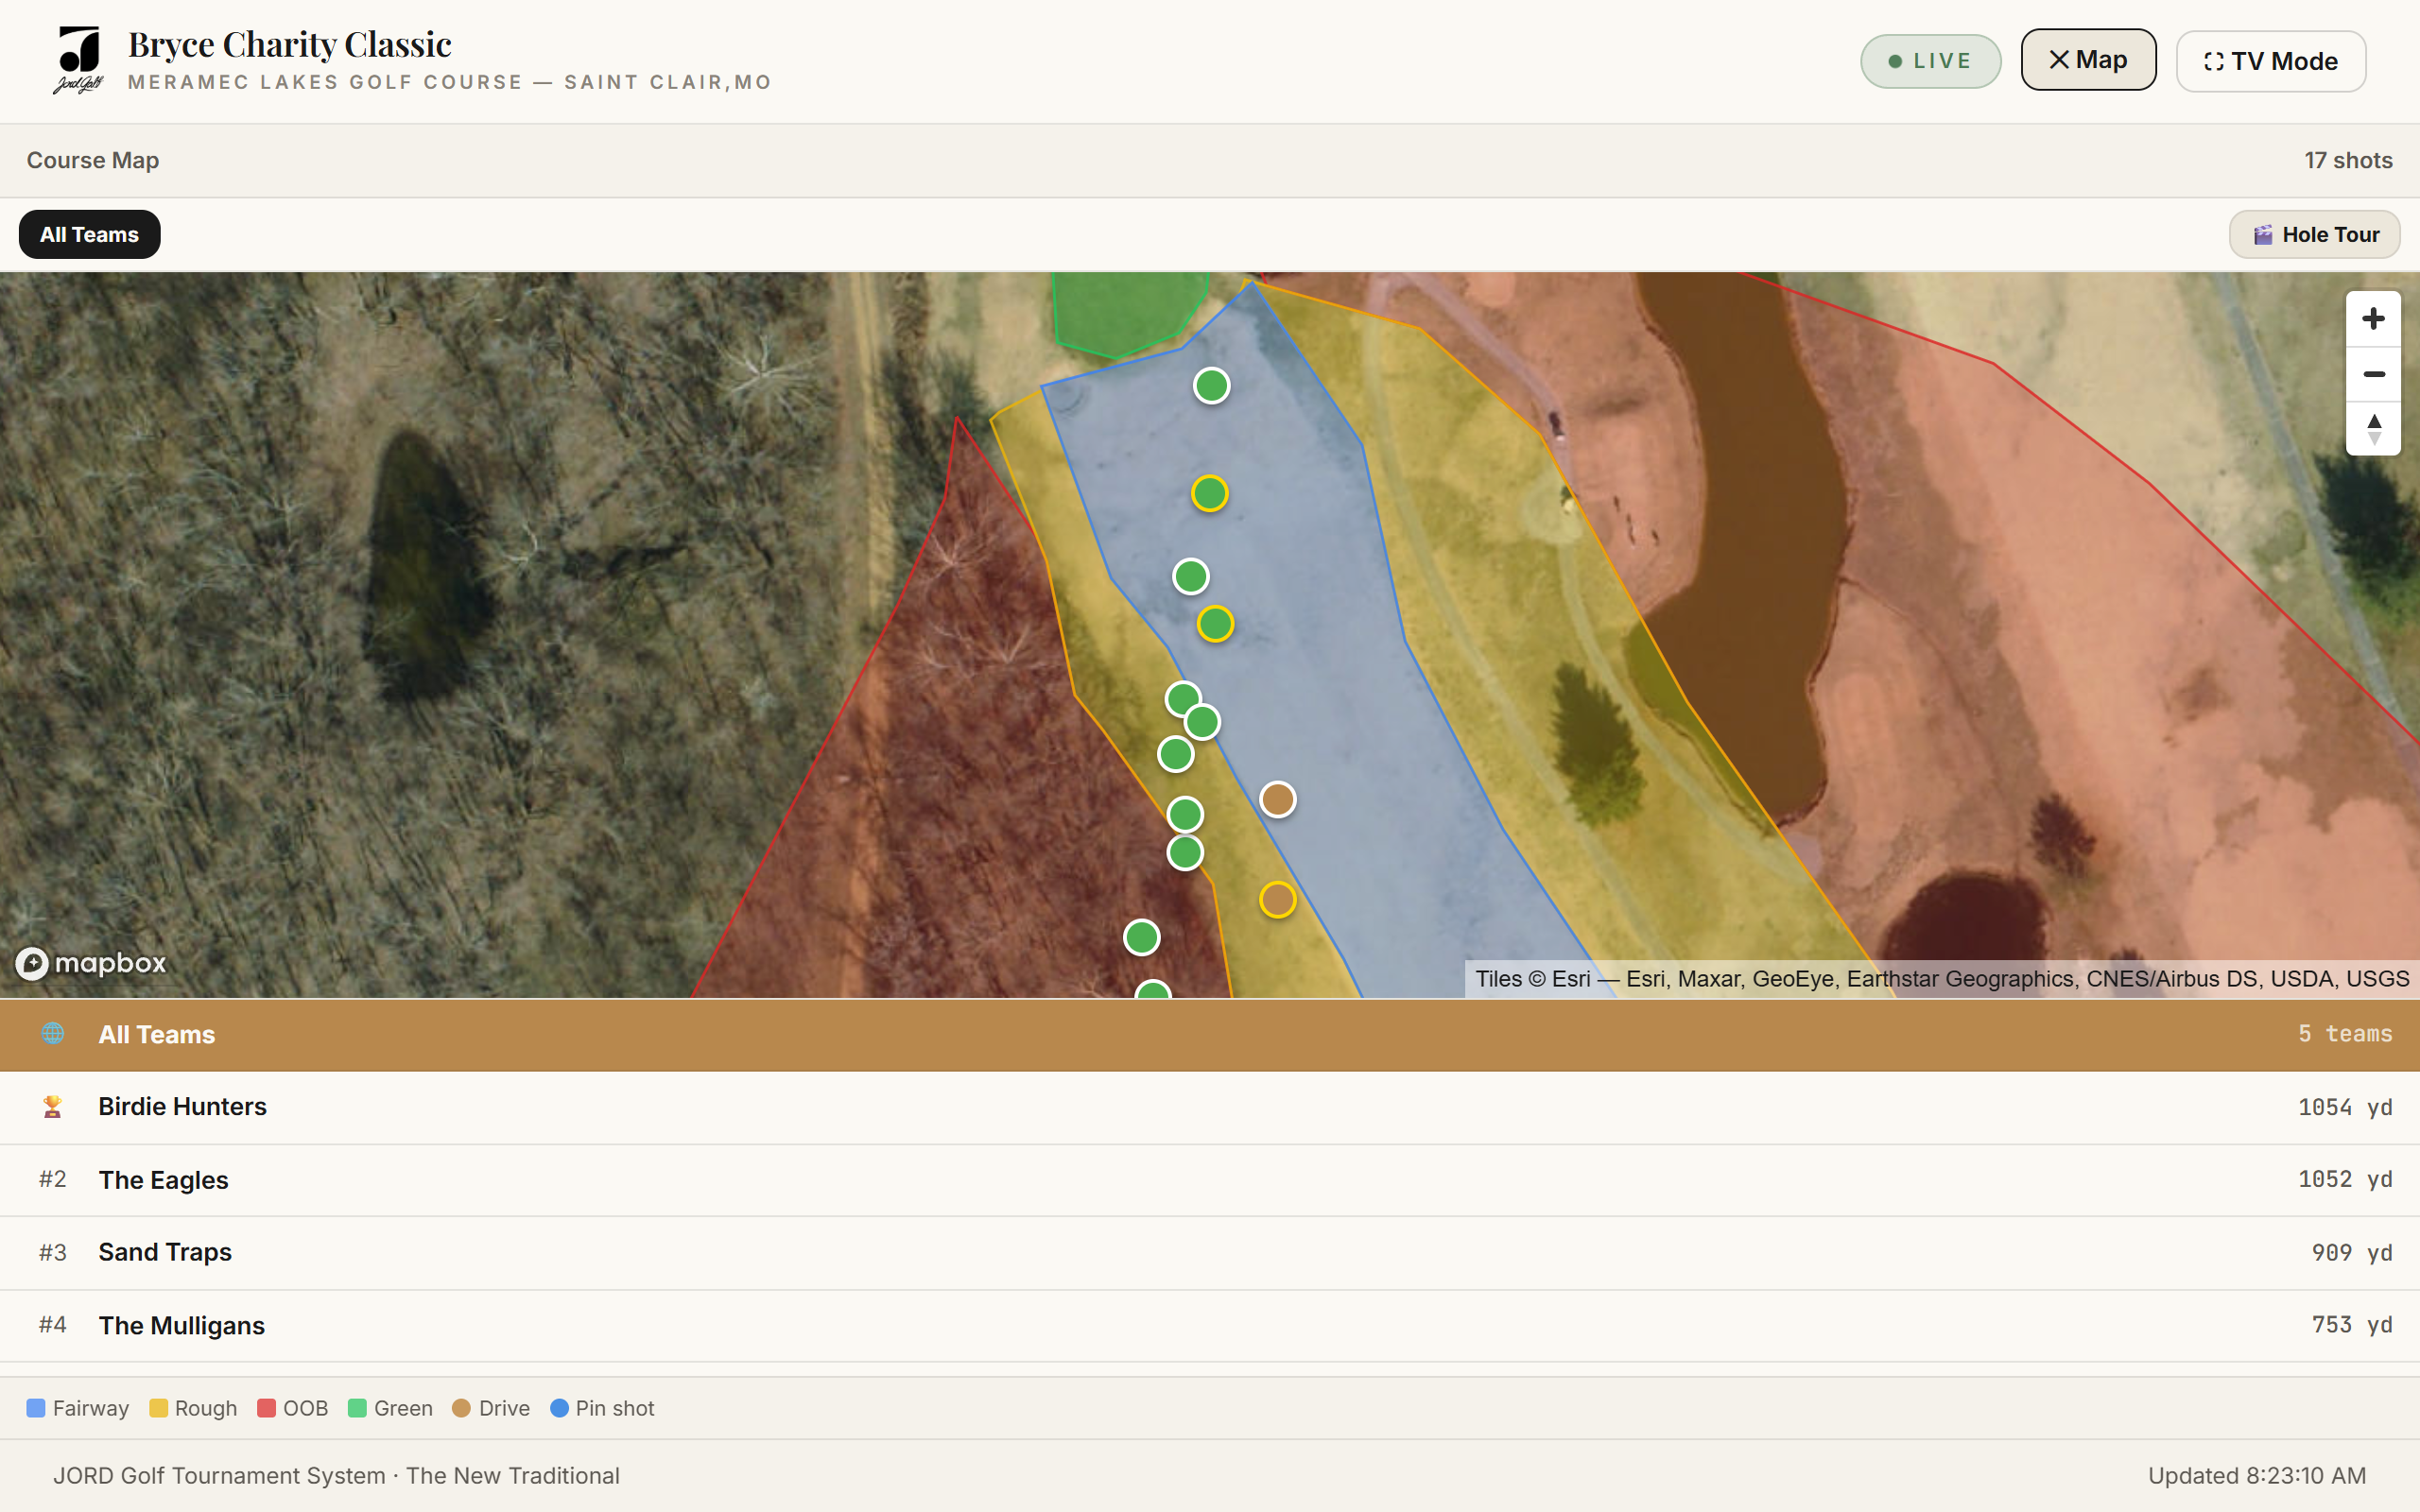2420x1512 pixels.
Task: Start the Hole Tour
Action: coord(2314,234)
